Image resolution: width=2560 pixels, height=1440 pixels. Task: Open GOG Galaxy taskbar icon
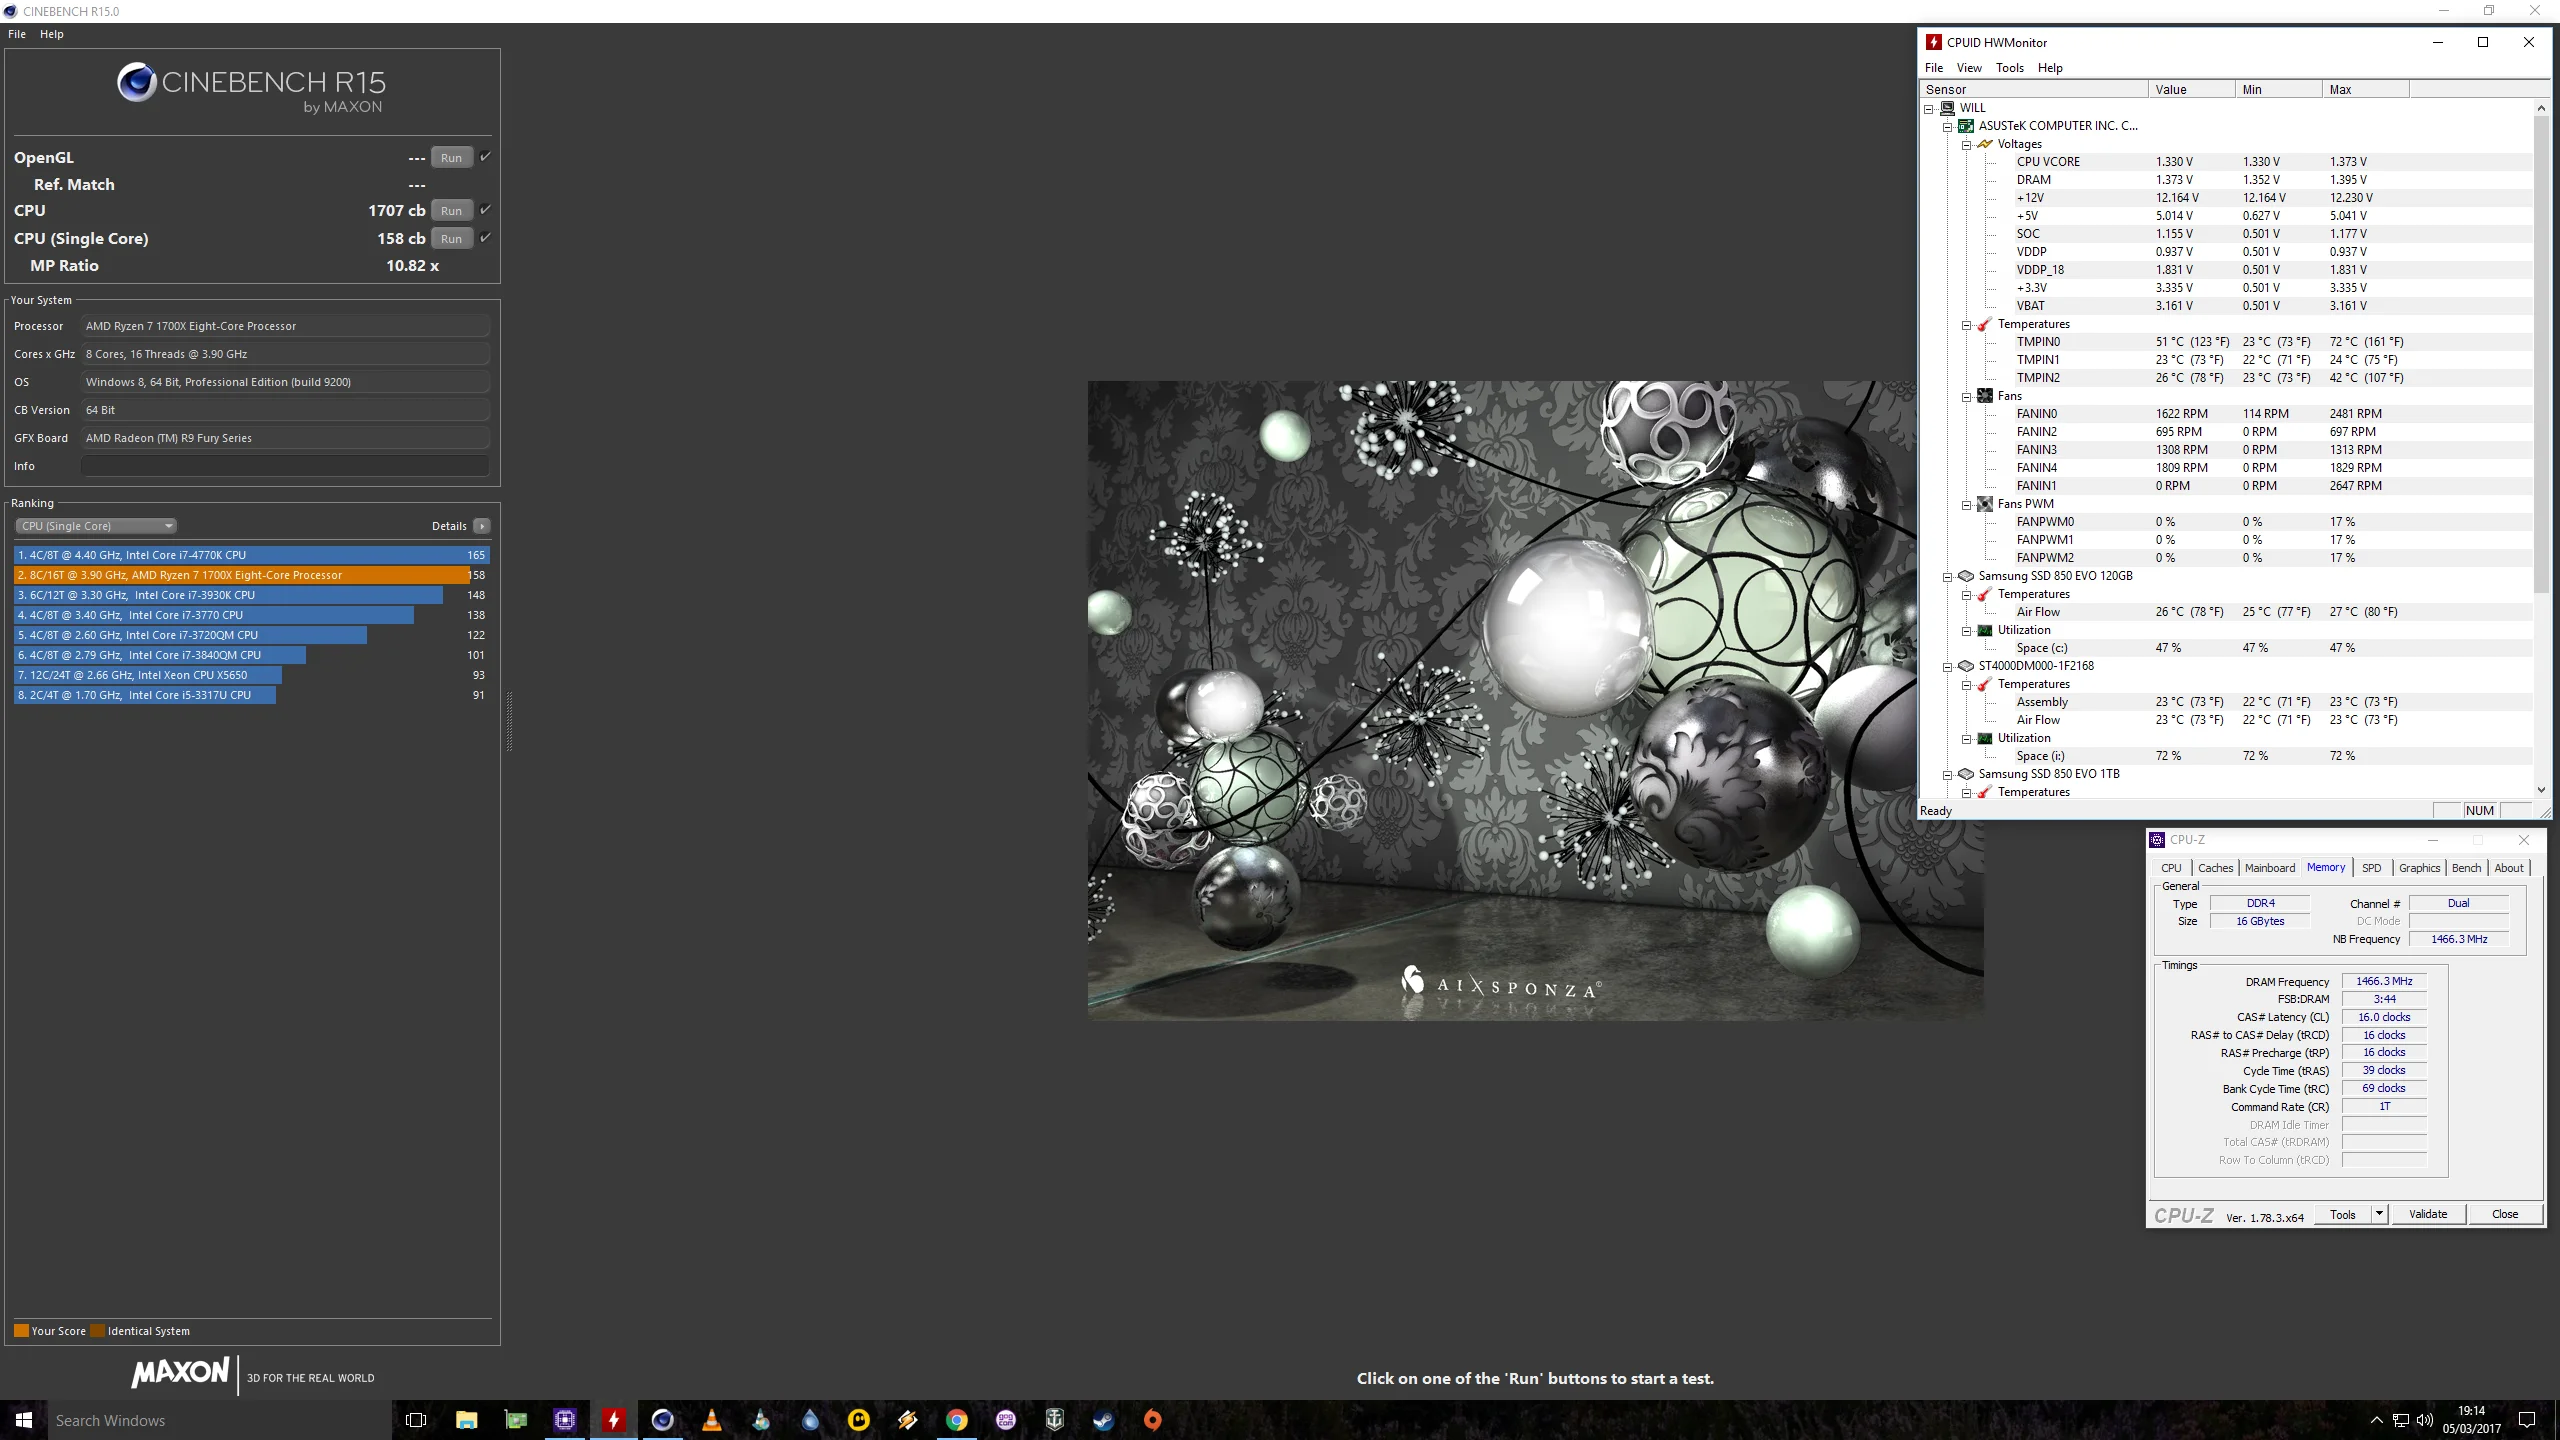point(1006,1420)
